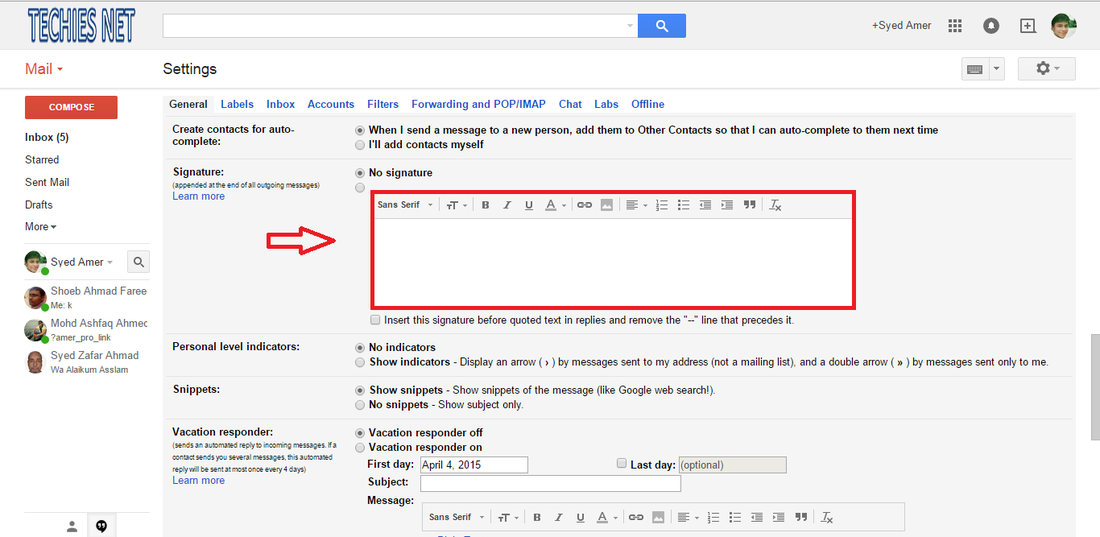Open the Drafts folder
Image resolution: width=1100 pixels, height=537 pixels.
tap(39, 205)
